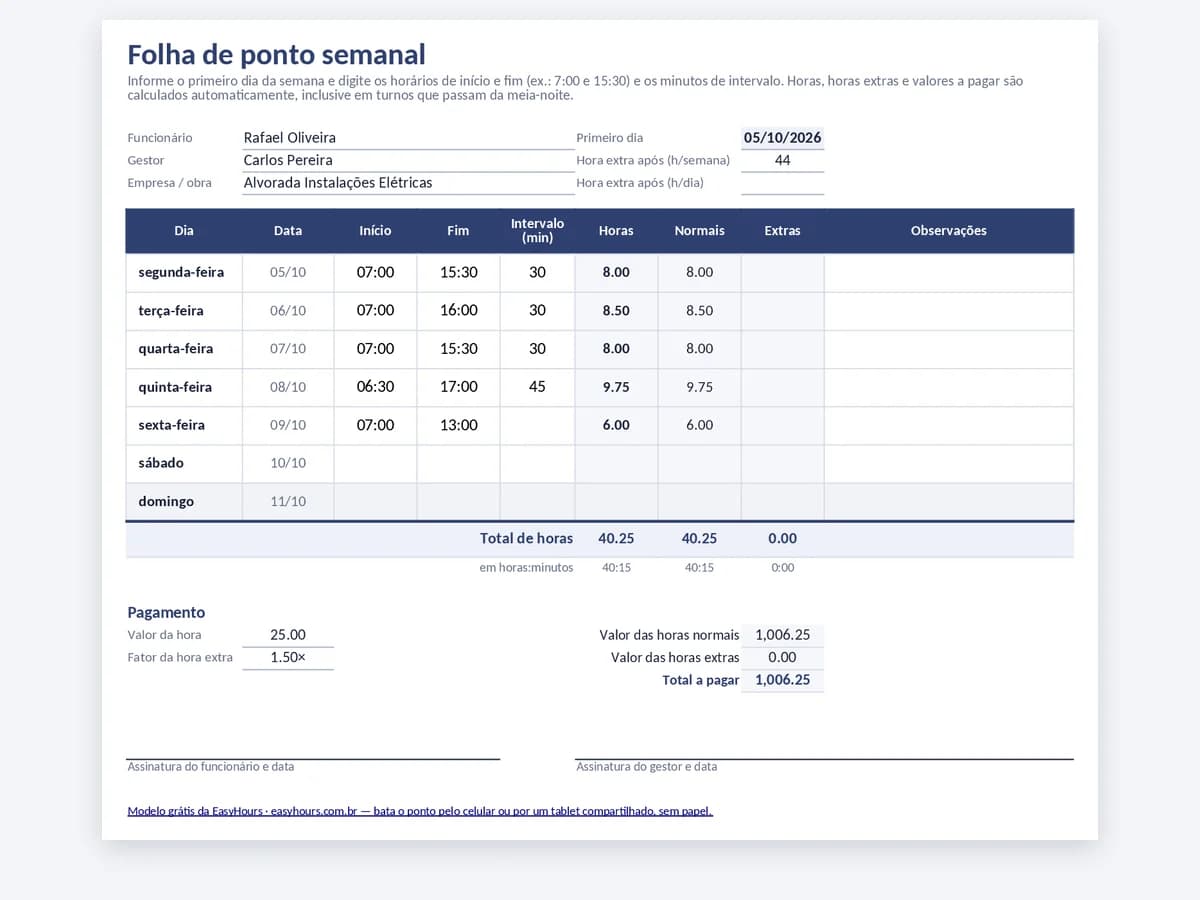Select the date 11/10 cell
1200x900 pixels.
(288, 501)
